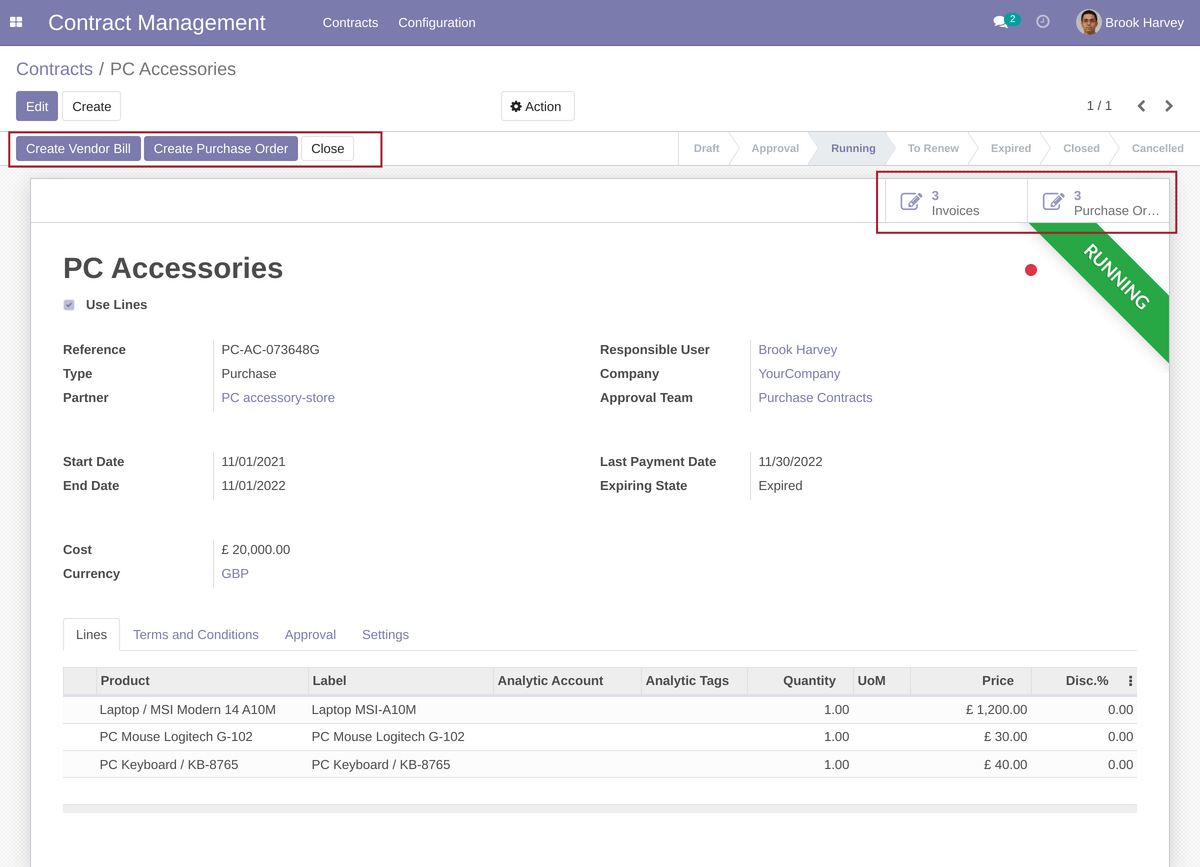The width and height of the screenshot is (1200, 867).
Task: Open the 3 Invoices stat button
Action: click(x=955, y=203)
